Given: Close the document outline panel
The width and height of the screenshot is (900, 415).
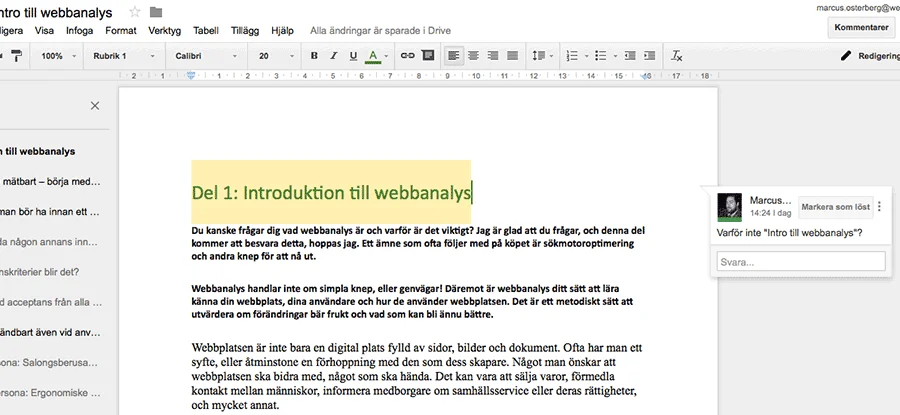Looking at the screenshot, I should 95,105.
